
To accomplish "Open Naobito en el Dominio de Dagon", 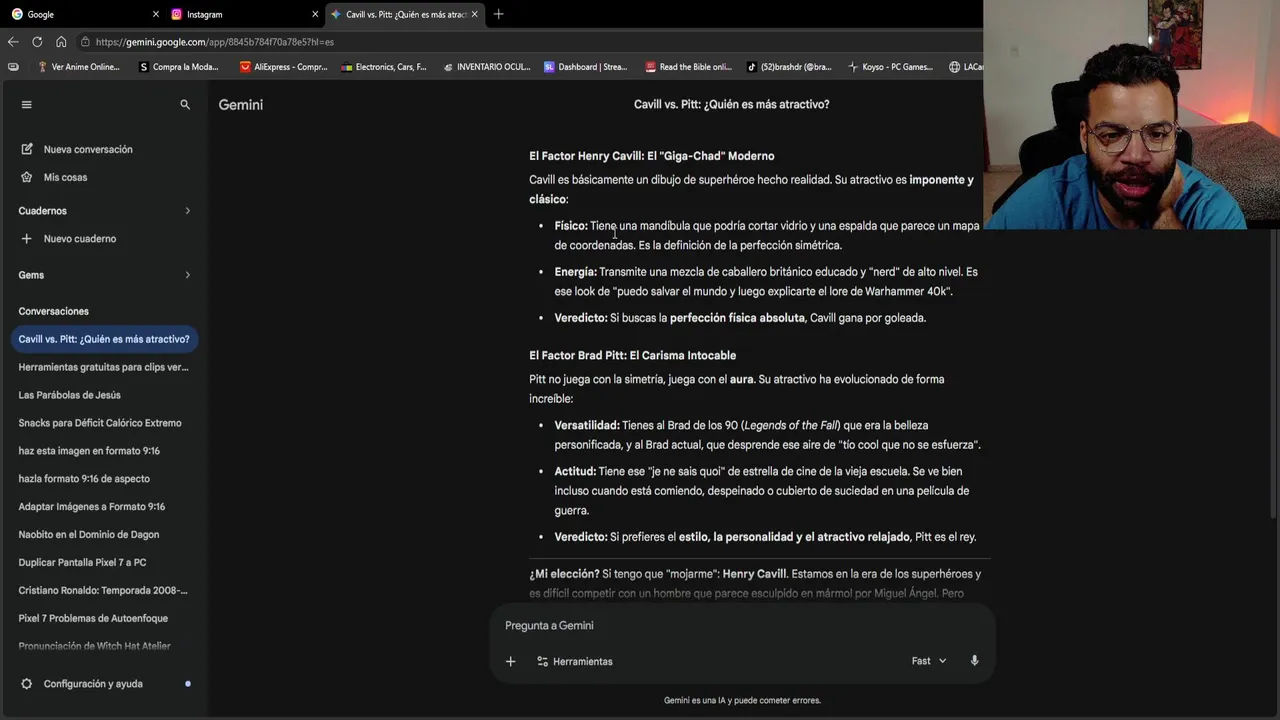I will [104, 535].
